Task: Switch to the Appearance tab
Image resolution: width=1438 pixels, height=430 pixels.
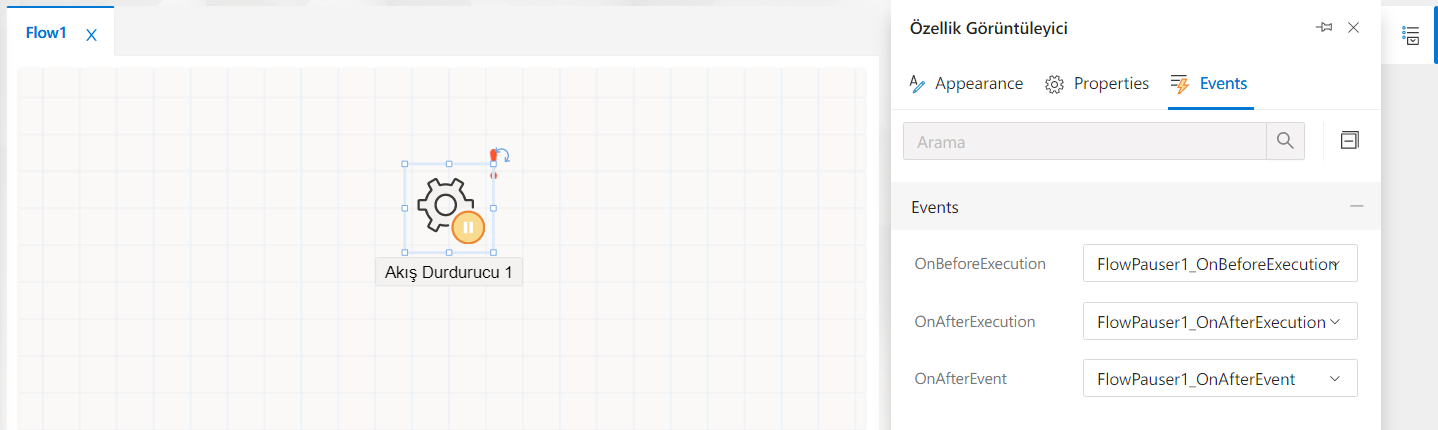Action: 966,84
